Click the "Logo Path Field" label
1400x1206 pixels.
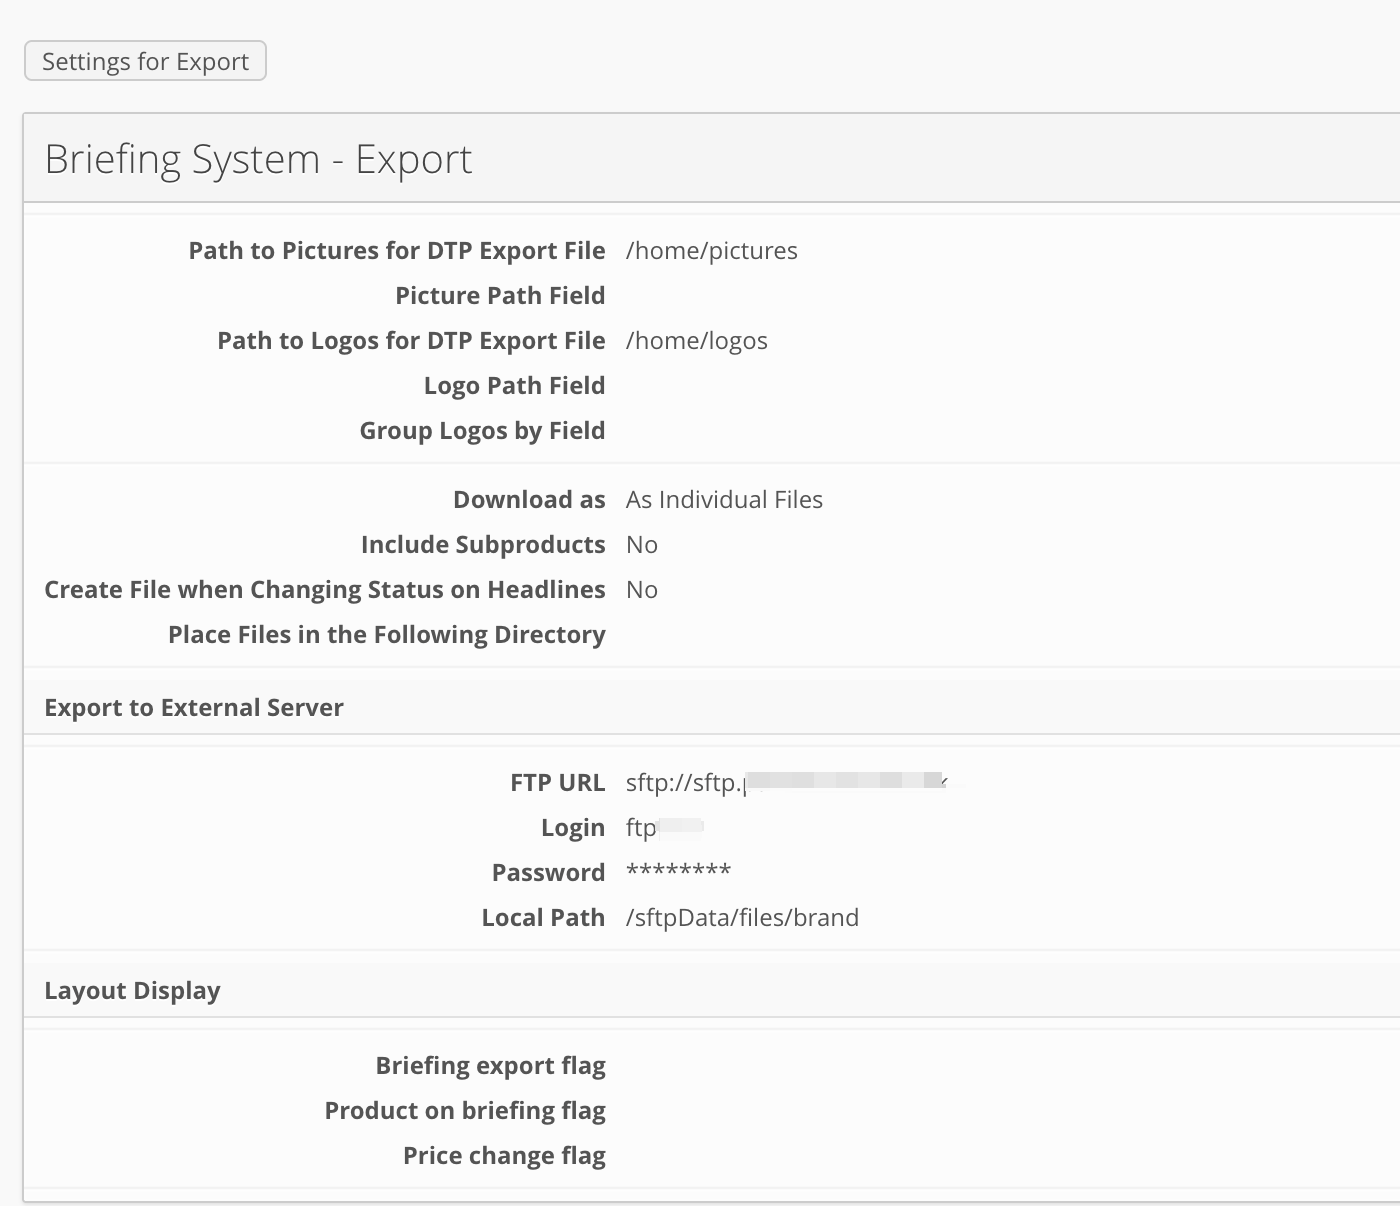[514, 386]
